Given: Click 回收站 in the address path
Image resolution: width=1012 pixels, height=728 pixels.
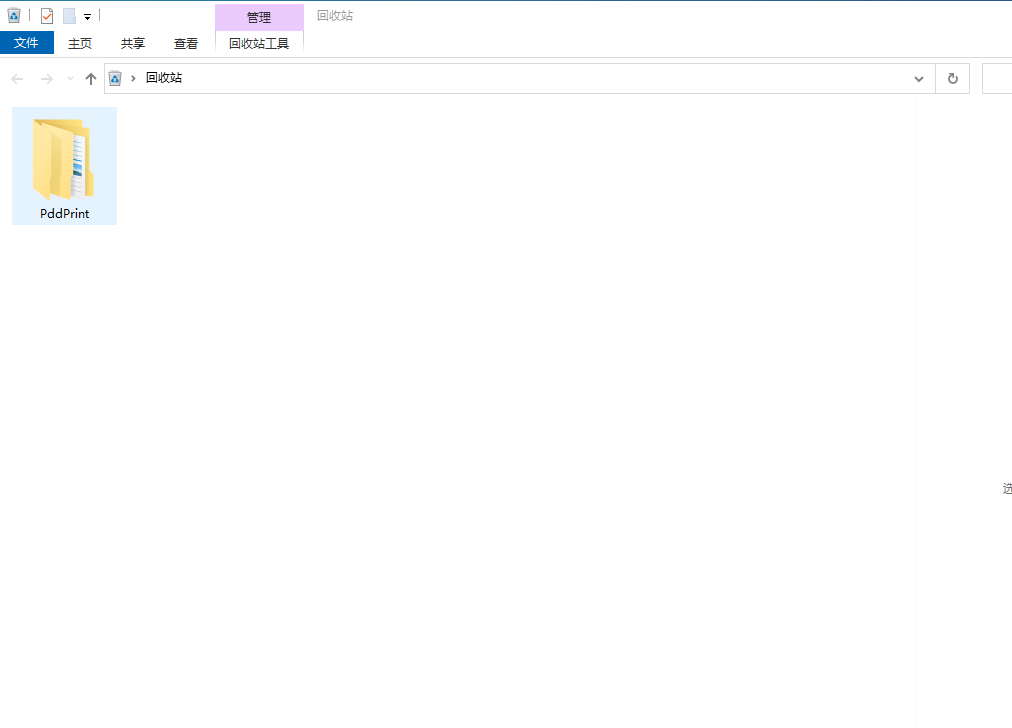Looking at the screenshot, I should [164, 78].
